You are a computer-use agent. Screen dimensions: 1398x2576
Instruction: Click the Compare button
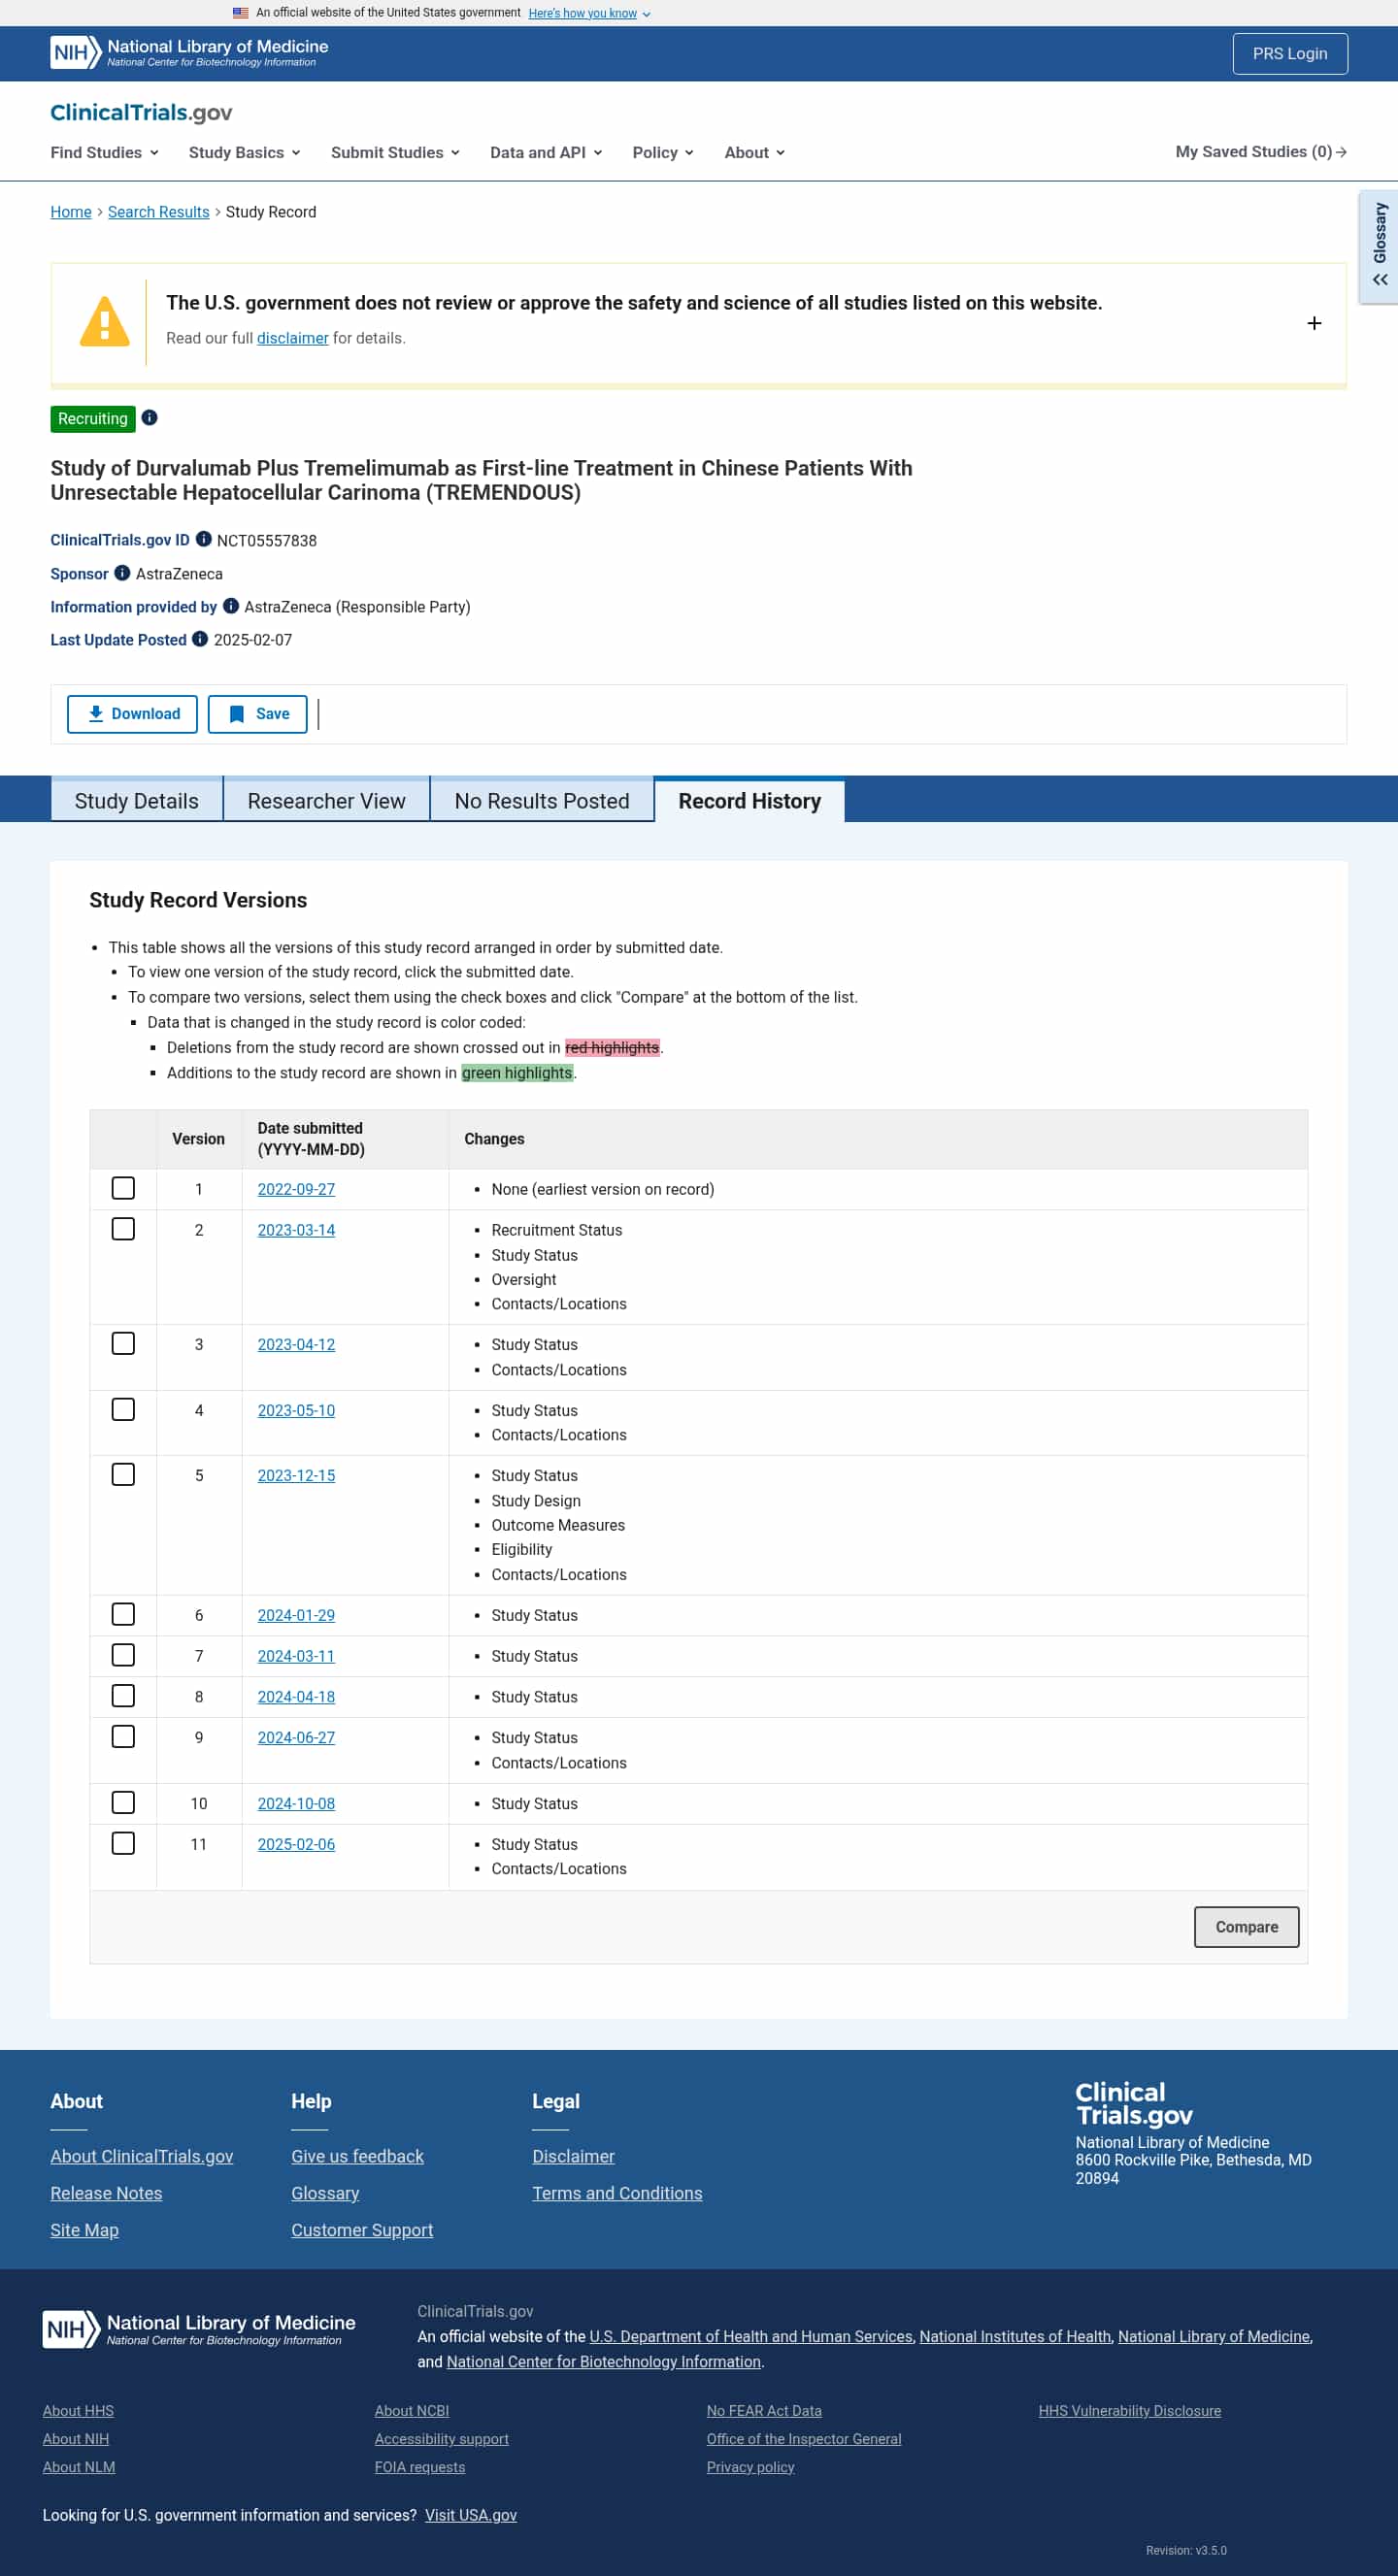pyautogui.click(x=1246, y=1927)
